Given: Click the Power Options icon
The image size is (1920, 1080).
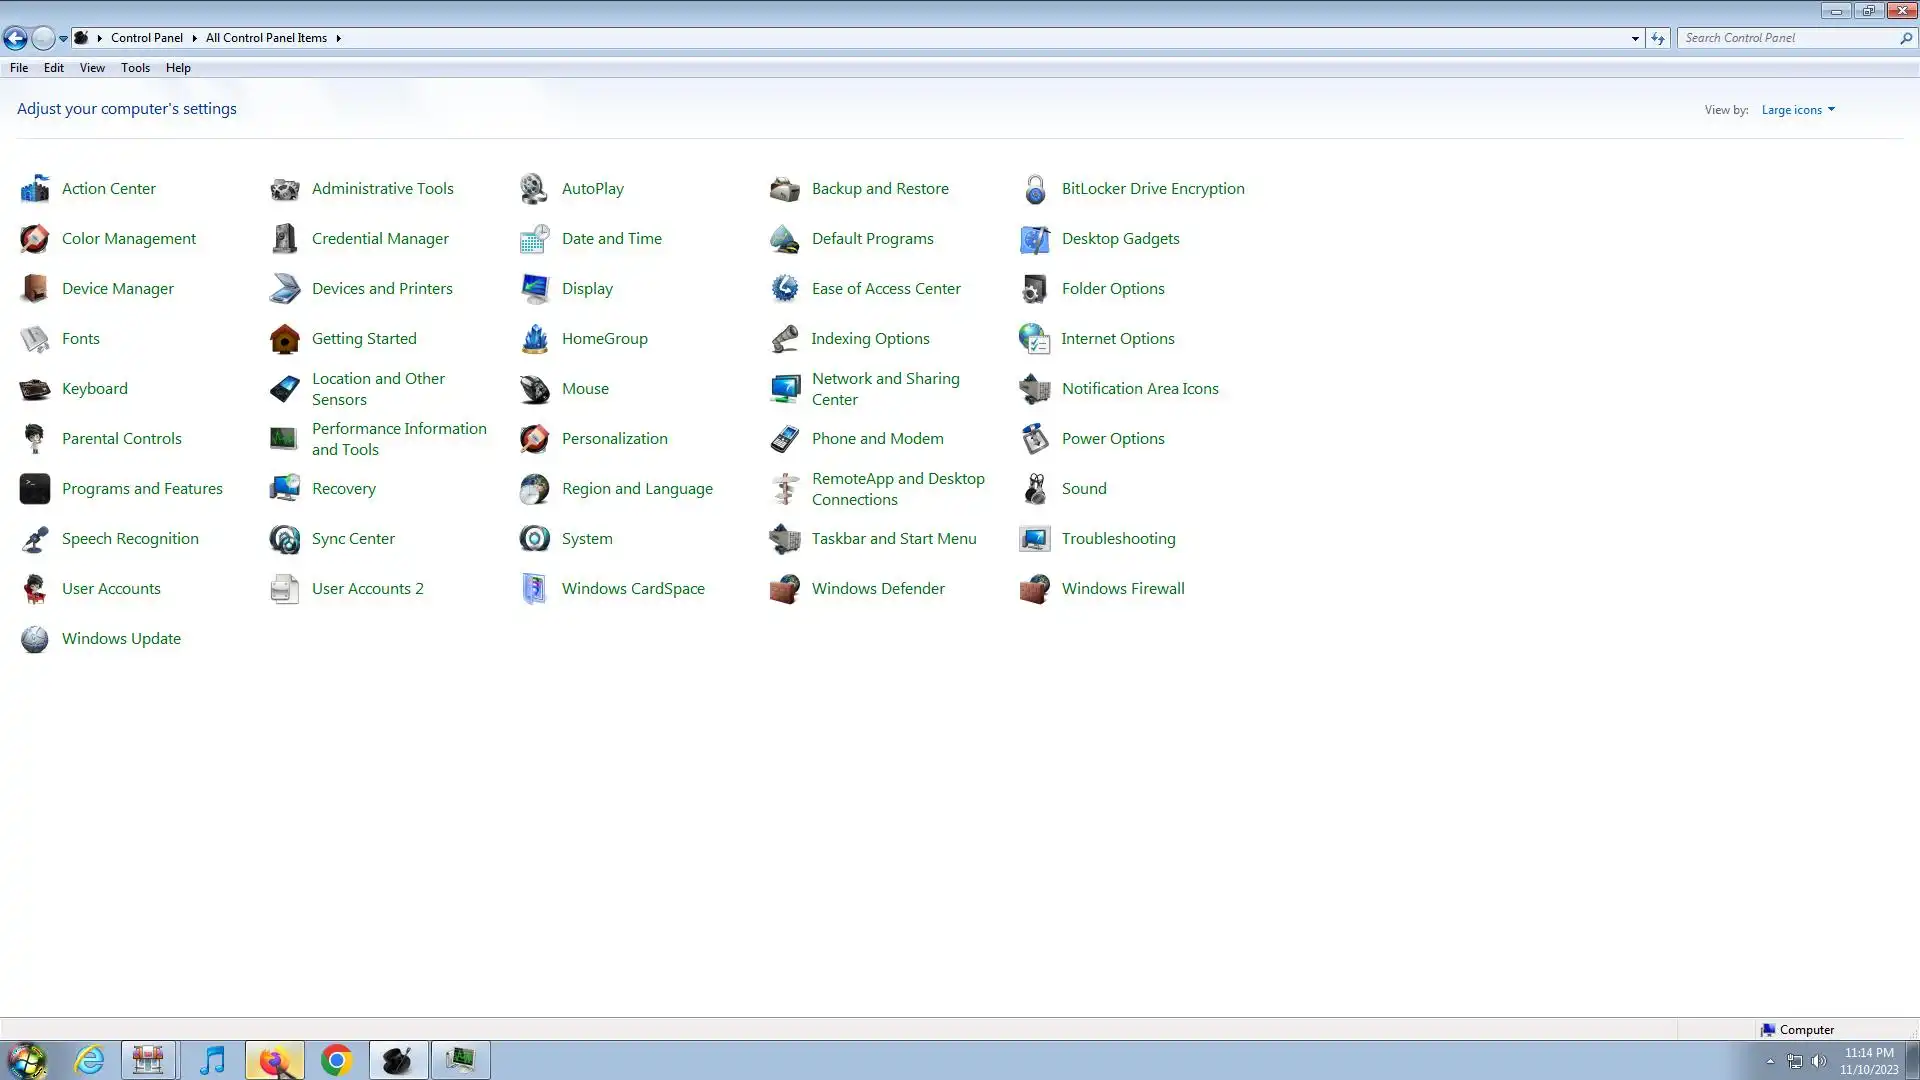Looking at the screenshot, I should (1035, 439).
